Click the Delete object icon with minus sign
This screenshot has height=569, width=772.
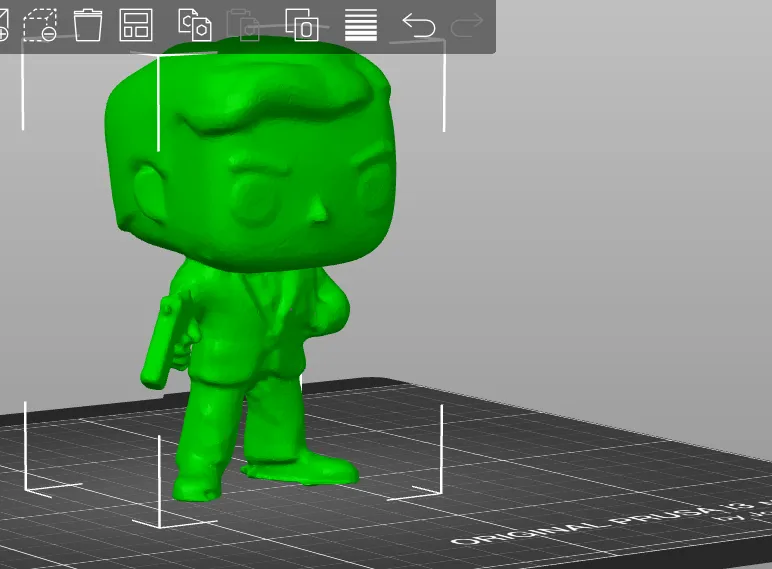coord(40,25)
